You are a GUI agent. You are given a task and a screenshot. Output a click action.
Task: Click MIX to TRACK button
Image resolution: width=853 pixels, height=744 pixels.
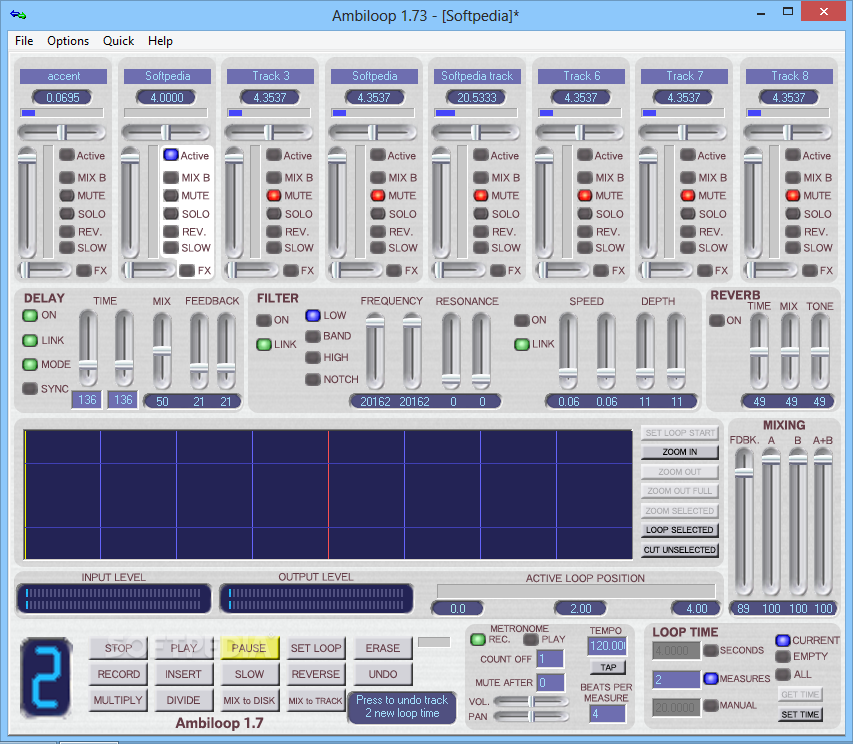(316, 700)
